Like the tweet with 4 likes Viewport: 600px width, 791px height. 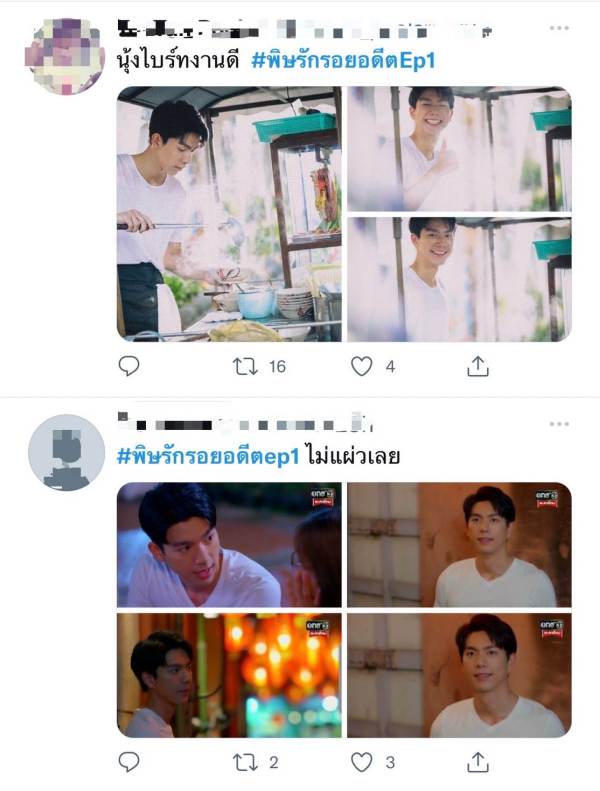(x=361, y=366)
